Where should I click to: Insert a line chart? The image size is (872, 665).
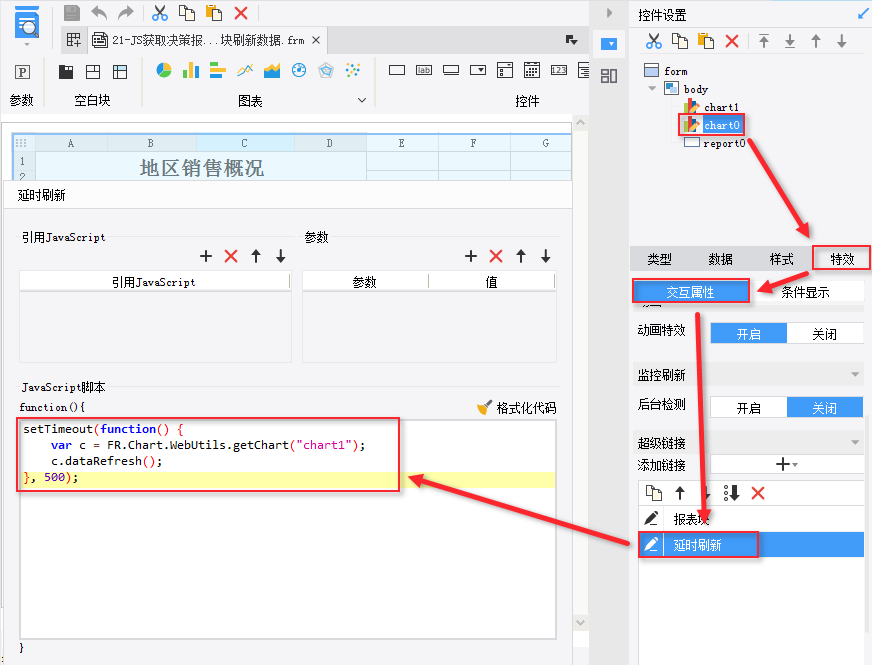coord(245,70)
